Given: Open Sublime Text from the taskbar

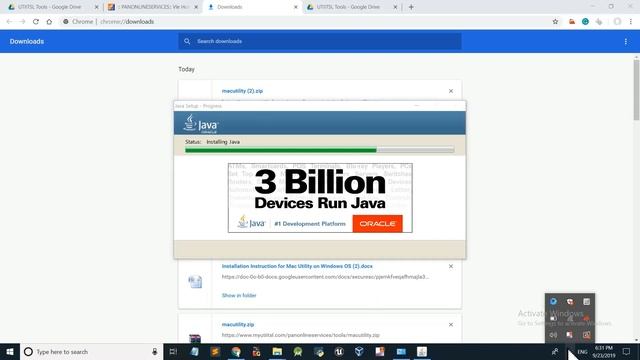Looking at the screenshot, I should pyautogui.click(x=215, y=352).
